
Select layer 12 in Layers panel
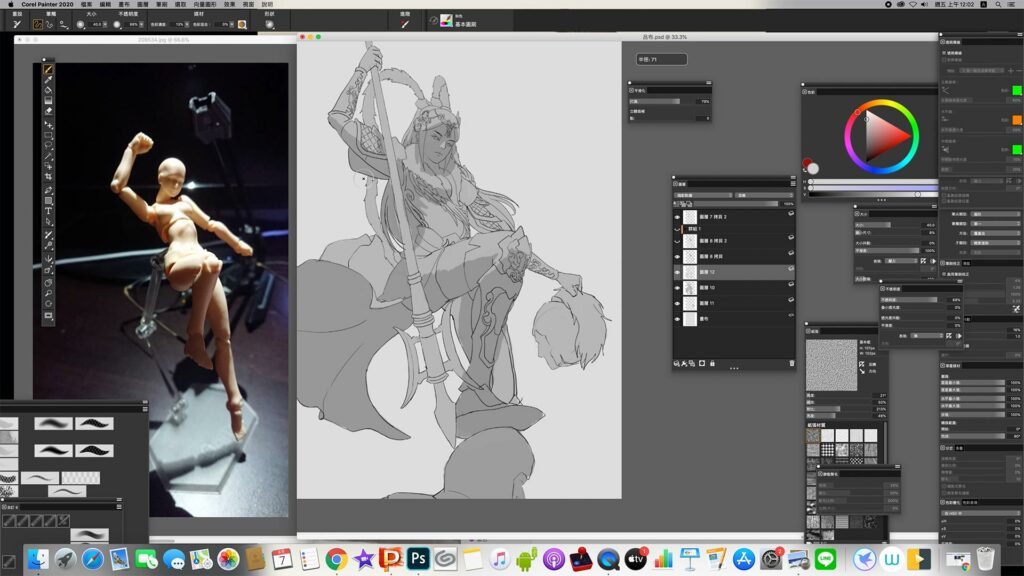point(733,272)
